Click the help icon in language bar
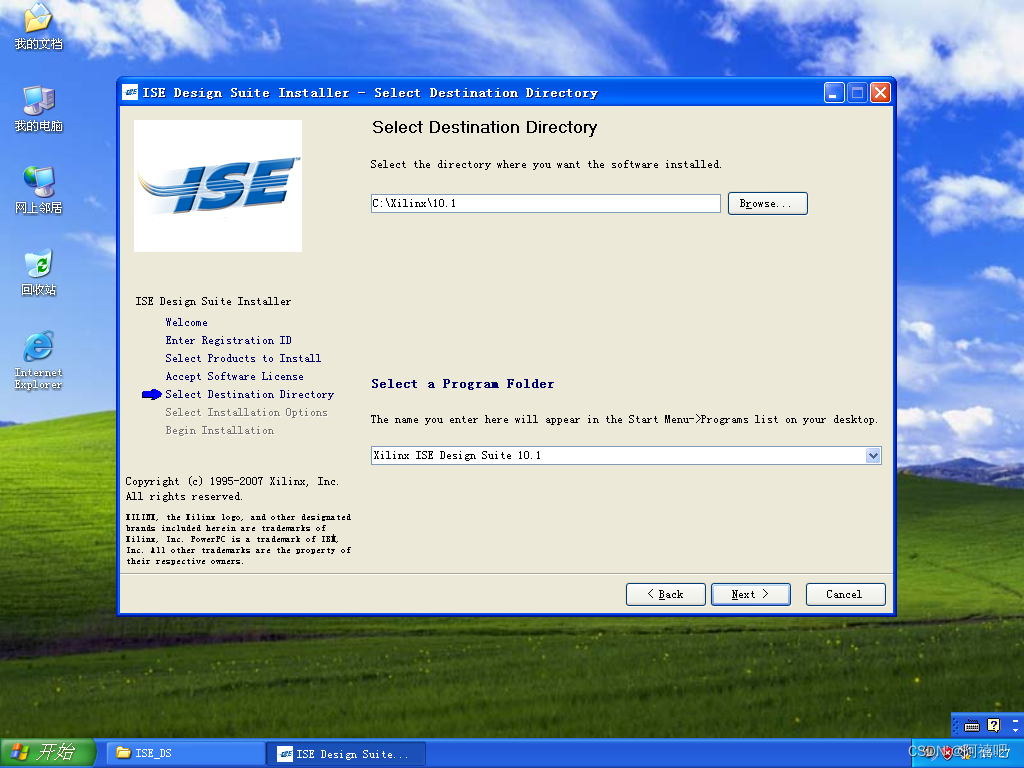This screenshot has width=1024, height=768. [x=993, y=725]
